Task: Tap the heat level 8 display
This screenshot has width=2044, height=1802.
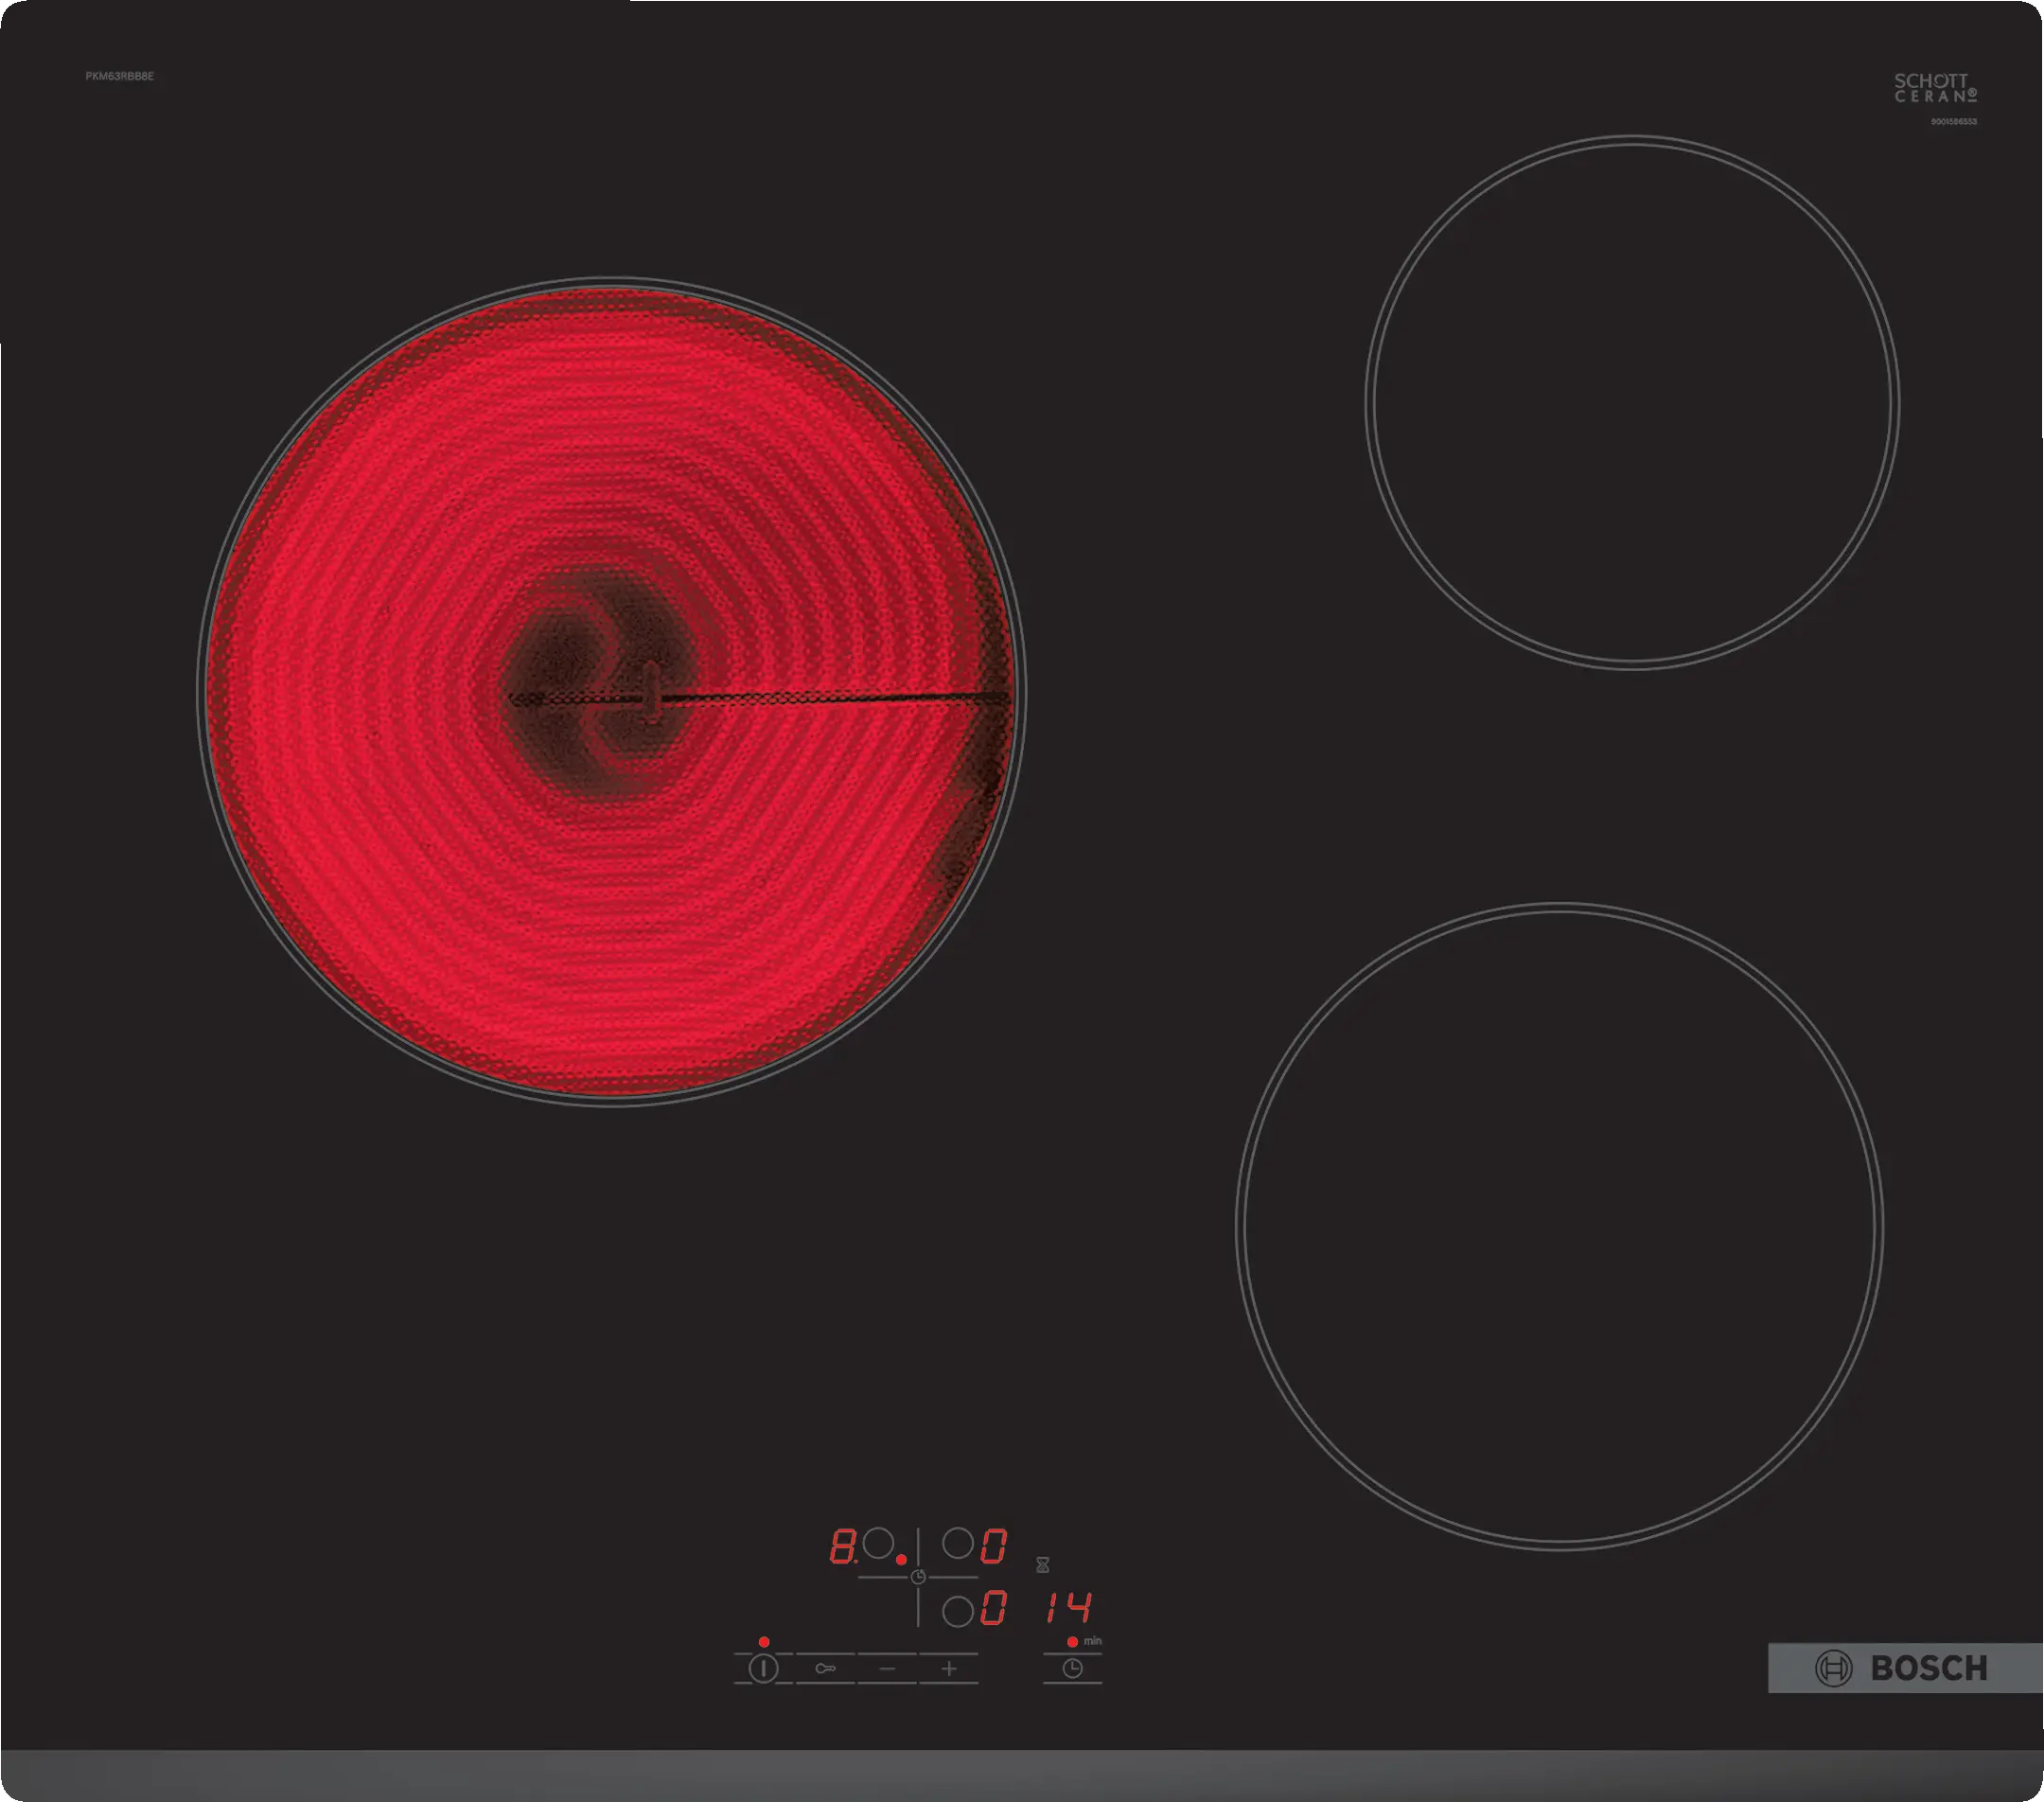Action: 842,1546
